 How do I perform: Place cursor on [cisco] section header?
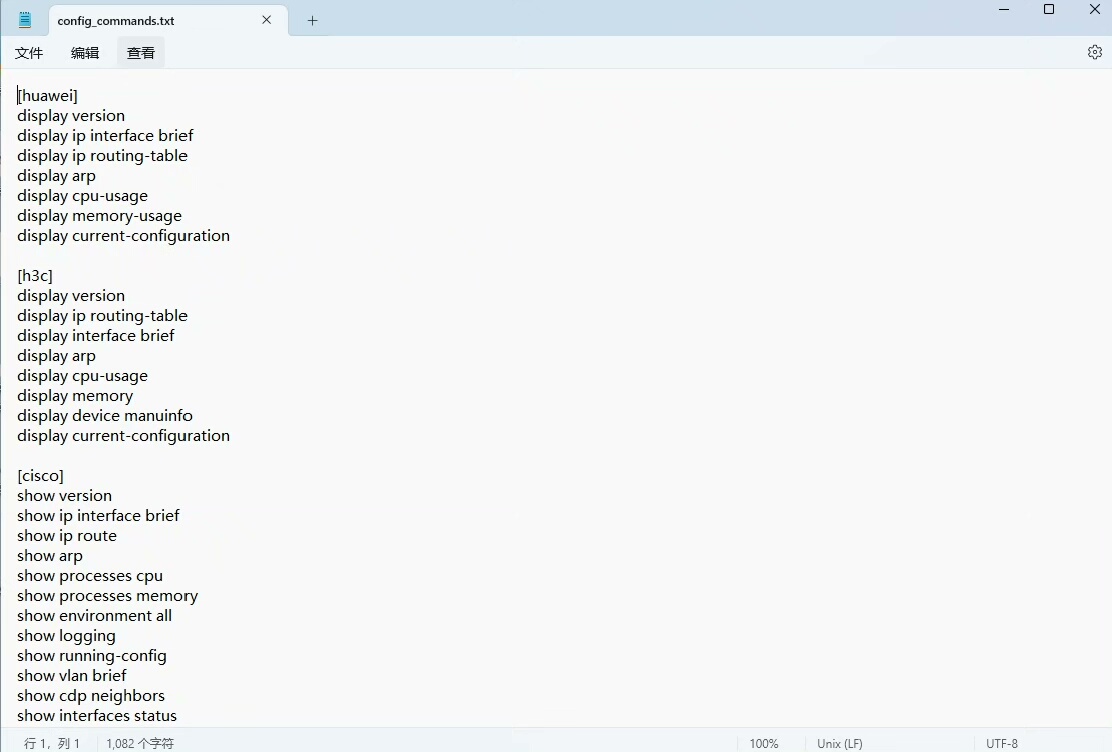pos(40,476)
